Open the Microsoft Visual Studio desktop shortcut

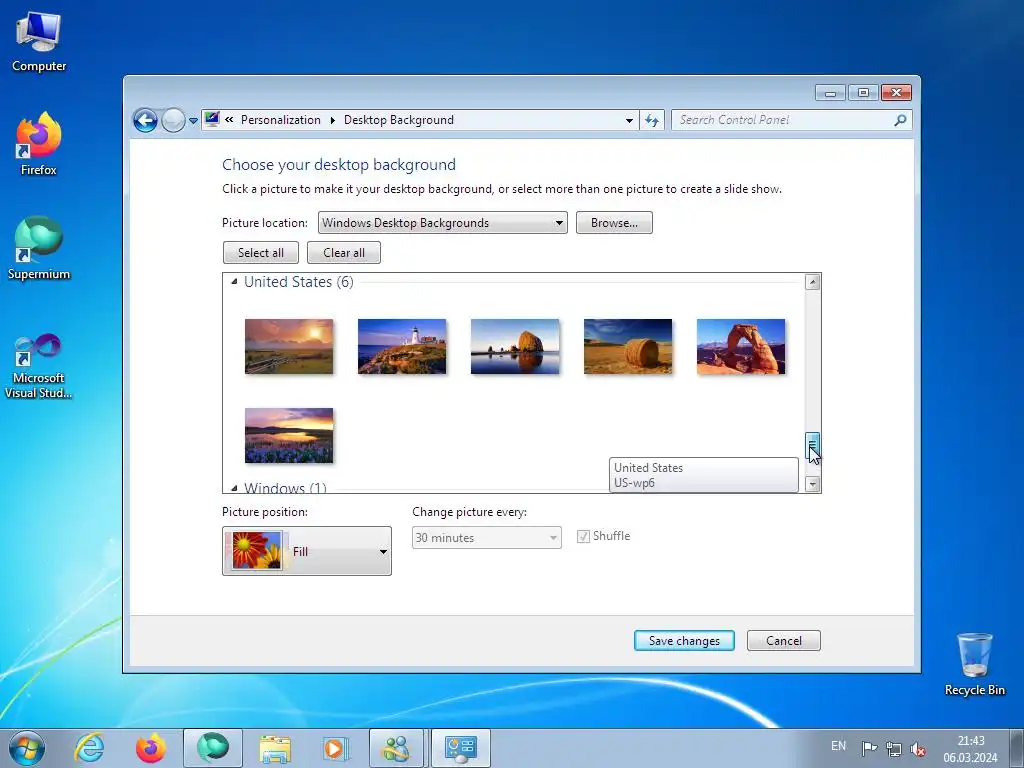coord(39,366)
